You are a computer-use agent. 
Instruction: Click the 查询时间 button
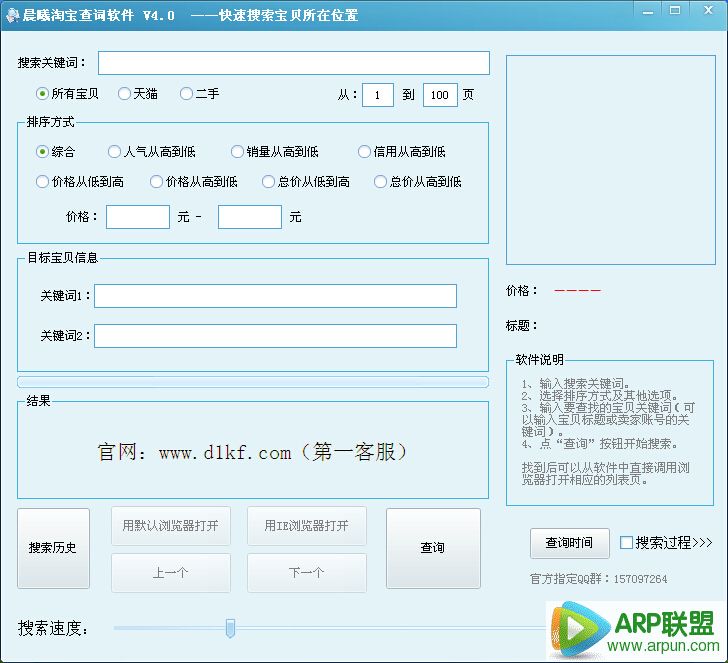point(569,543)
